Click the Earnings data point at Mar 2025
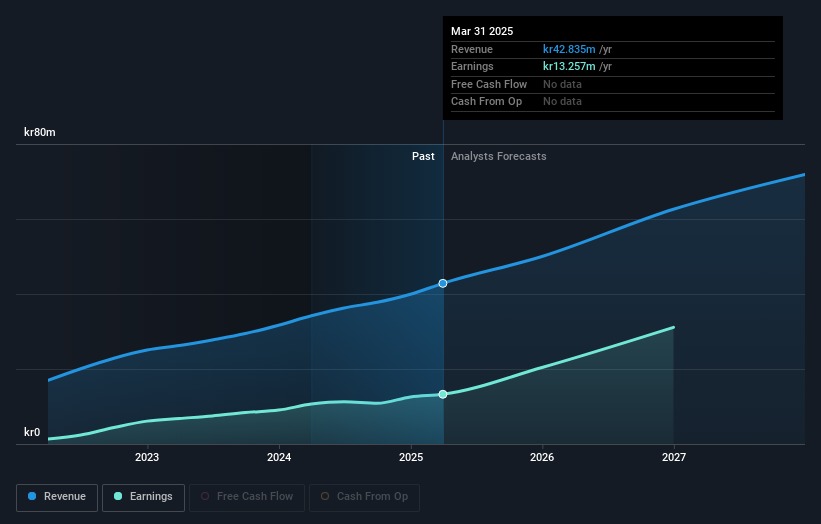Screen dimensions: 821x524 [443, 394]
